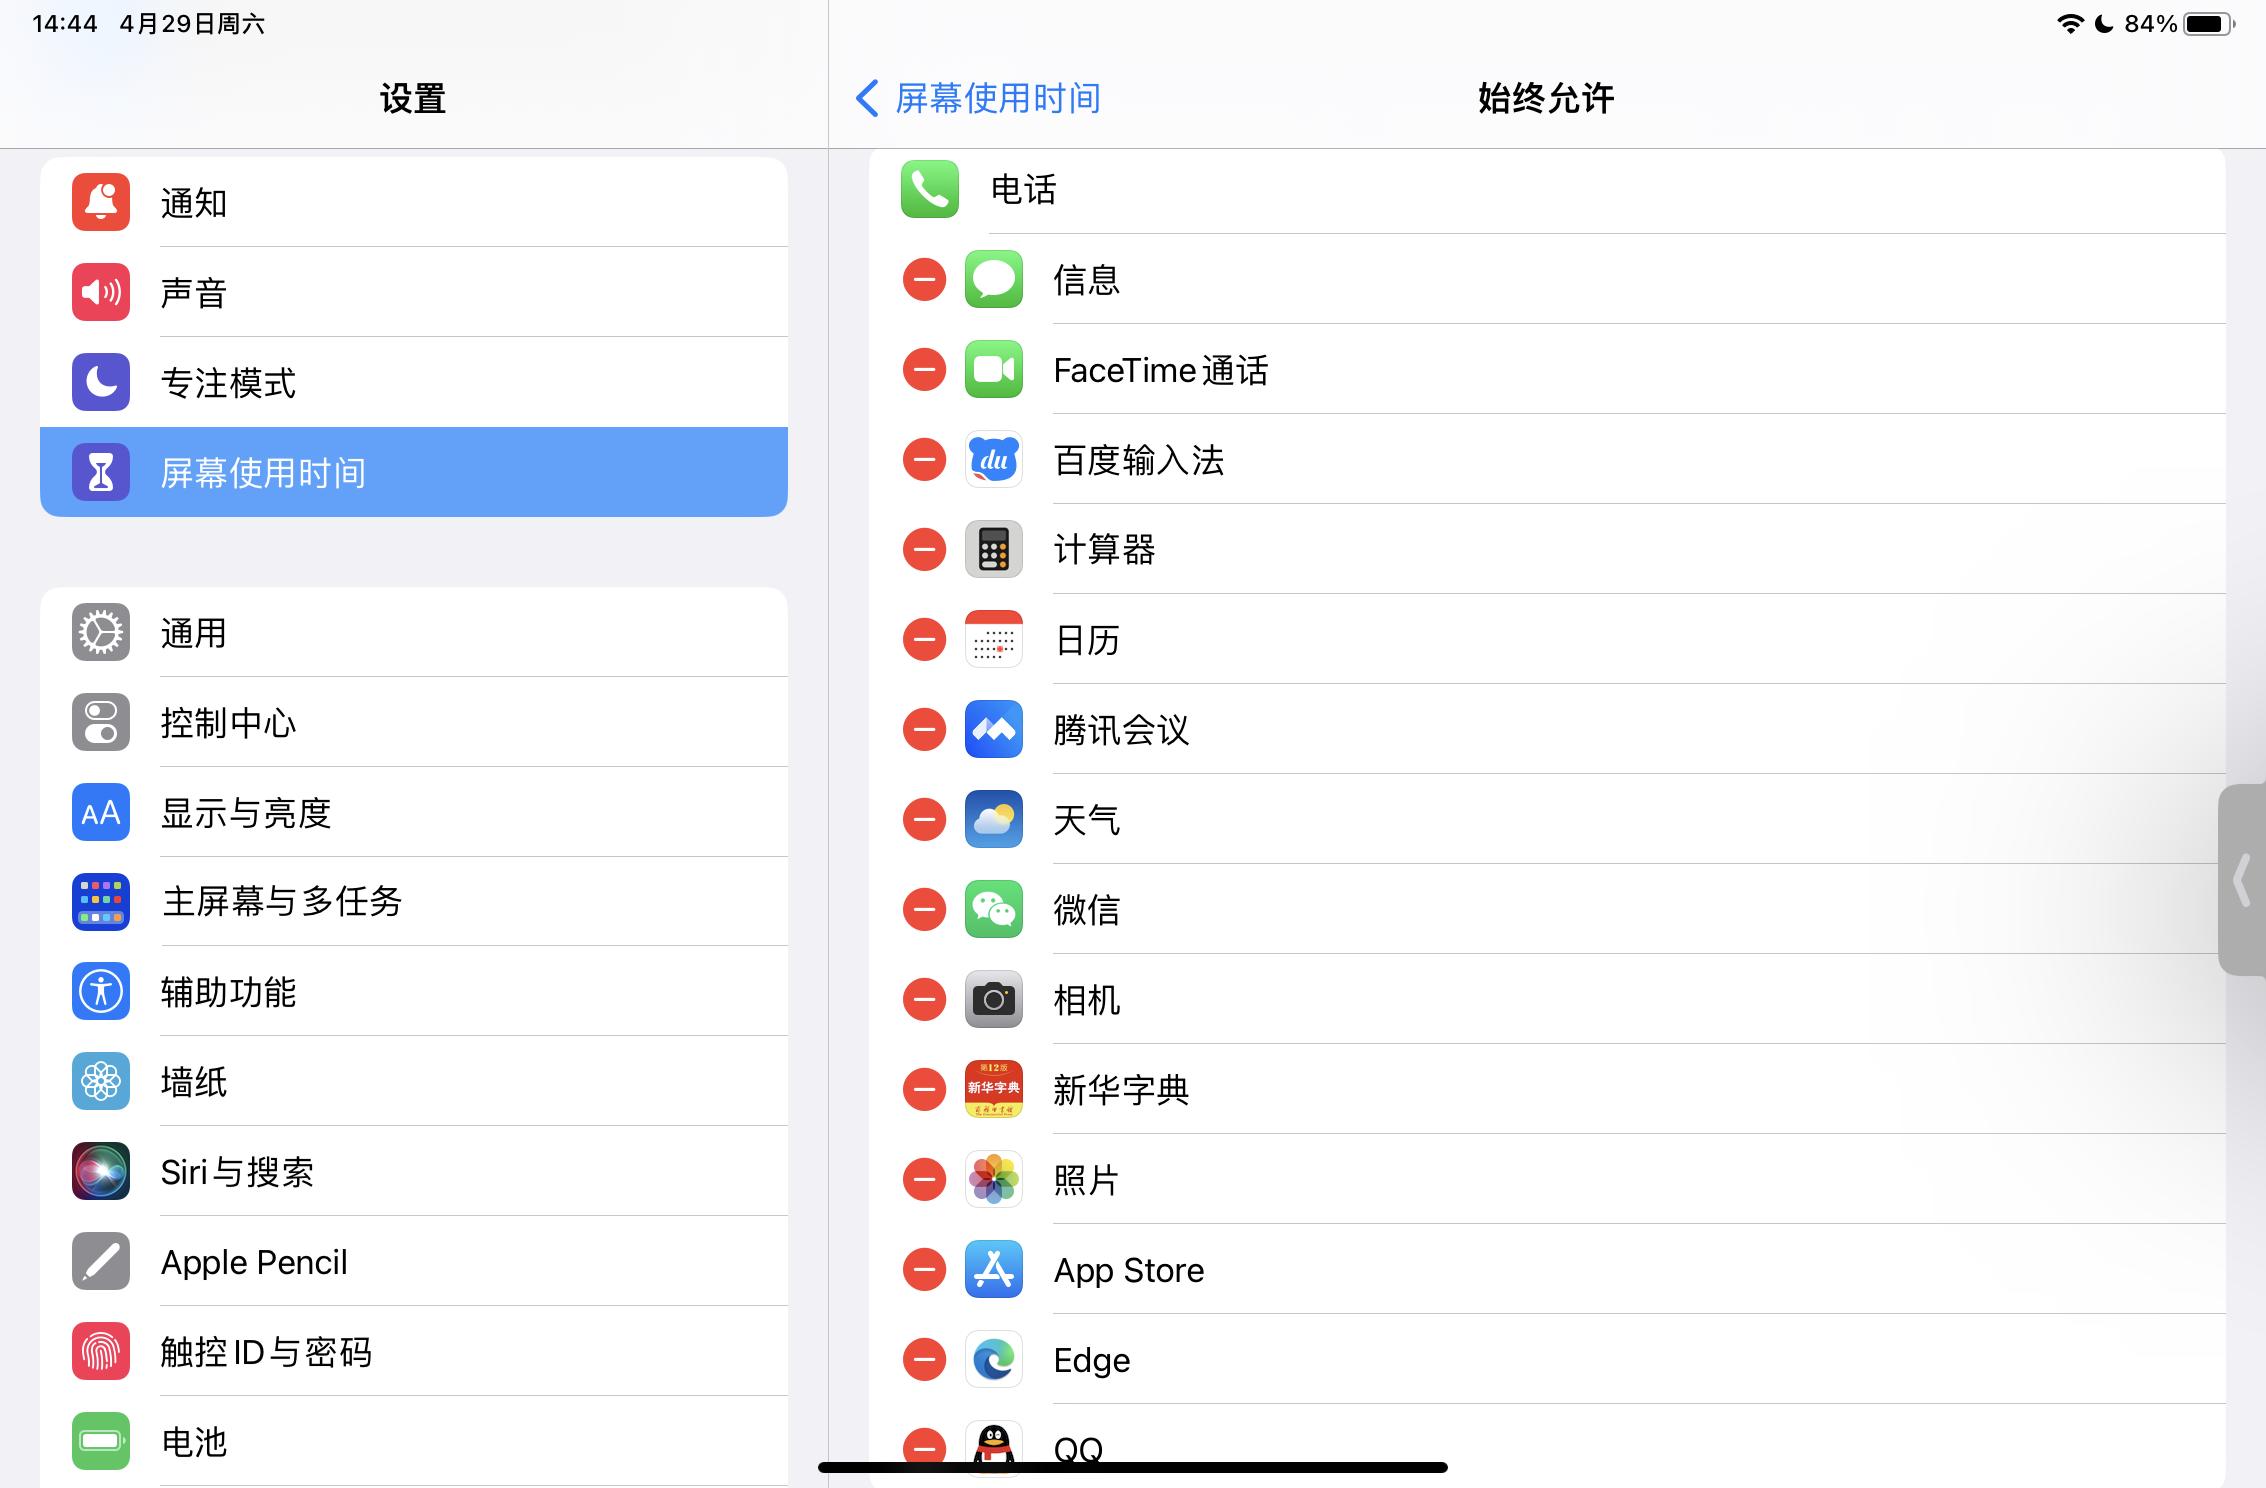Click the App Store icon in the allowed list
Screen dimensions: 2266x1488
point(993,1269)
